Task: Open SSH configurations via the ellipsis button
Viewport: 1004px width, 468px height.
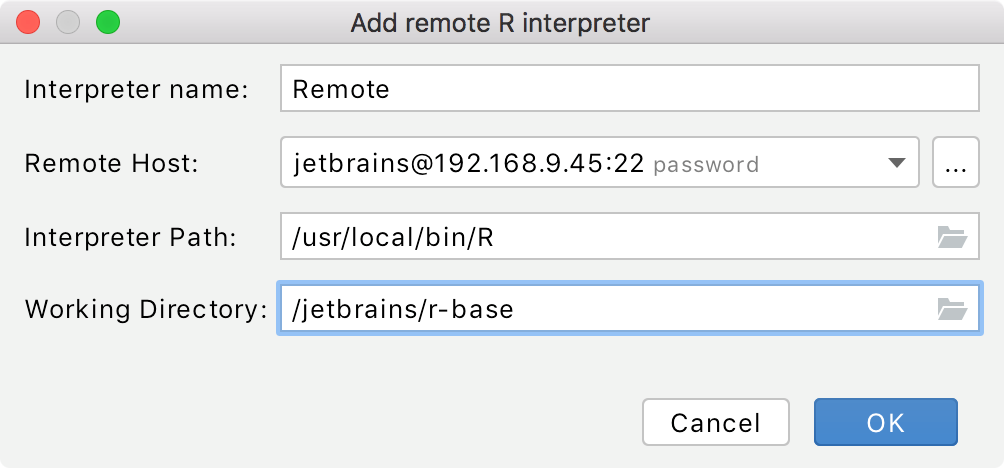Action: [955, 164]
